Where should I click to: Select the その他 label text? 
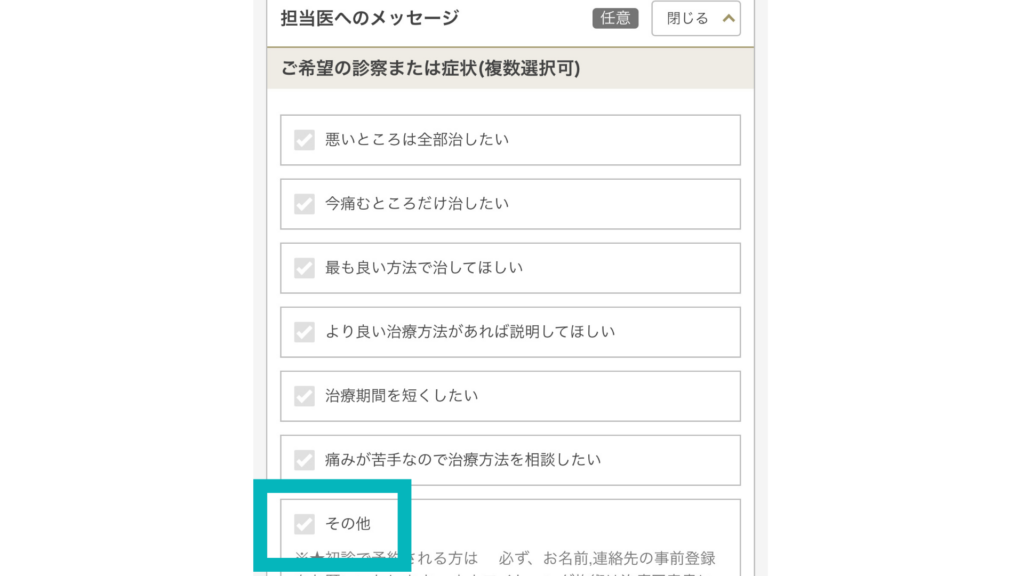[348, 524]
